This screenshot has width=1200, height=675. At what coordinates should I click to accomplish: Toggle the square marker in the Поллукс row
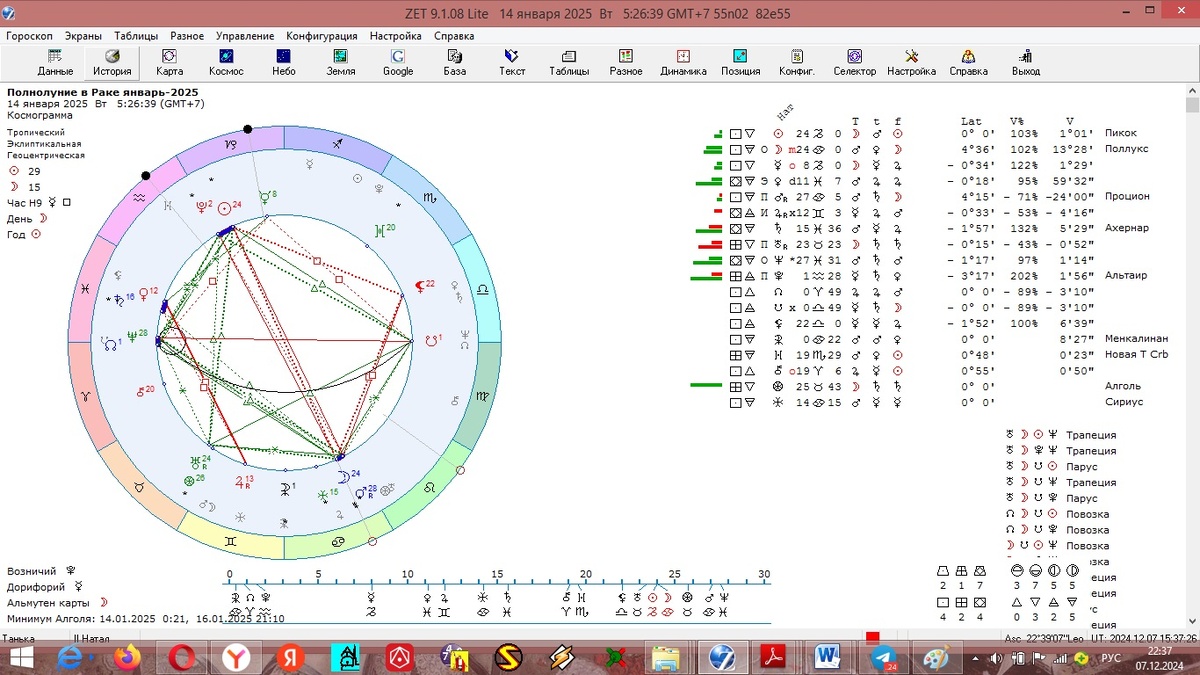coord(735,149)
